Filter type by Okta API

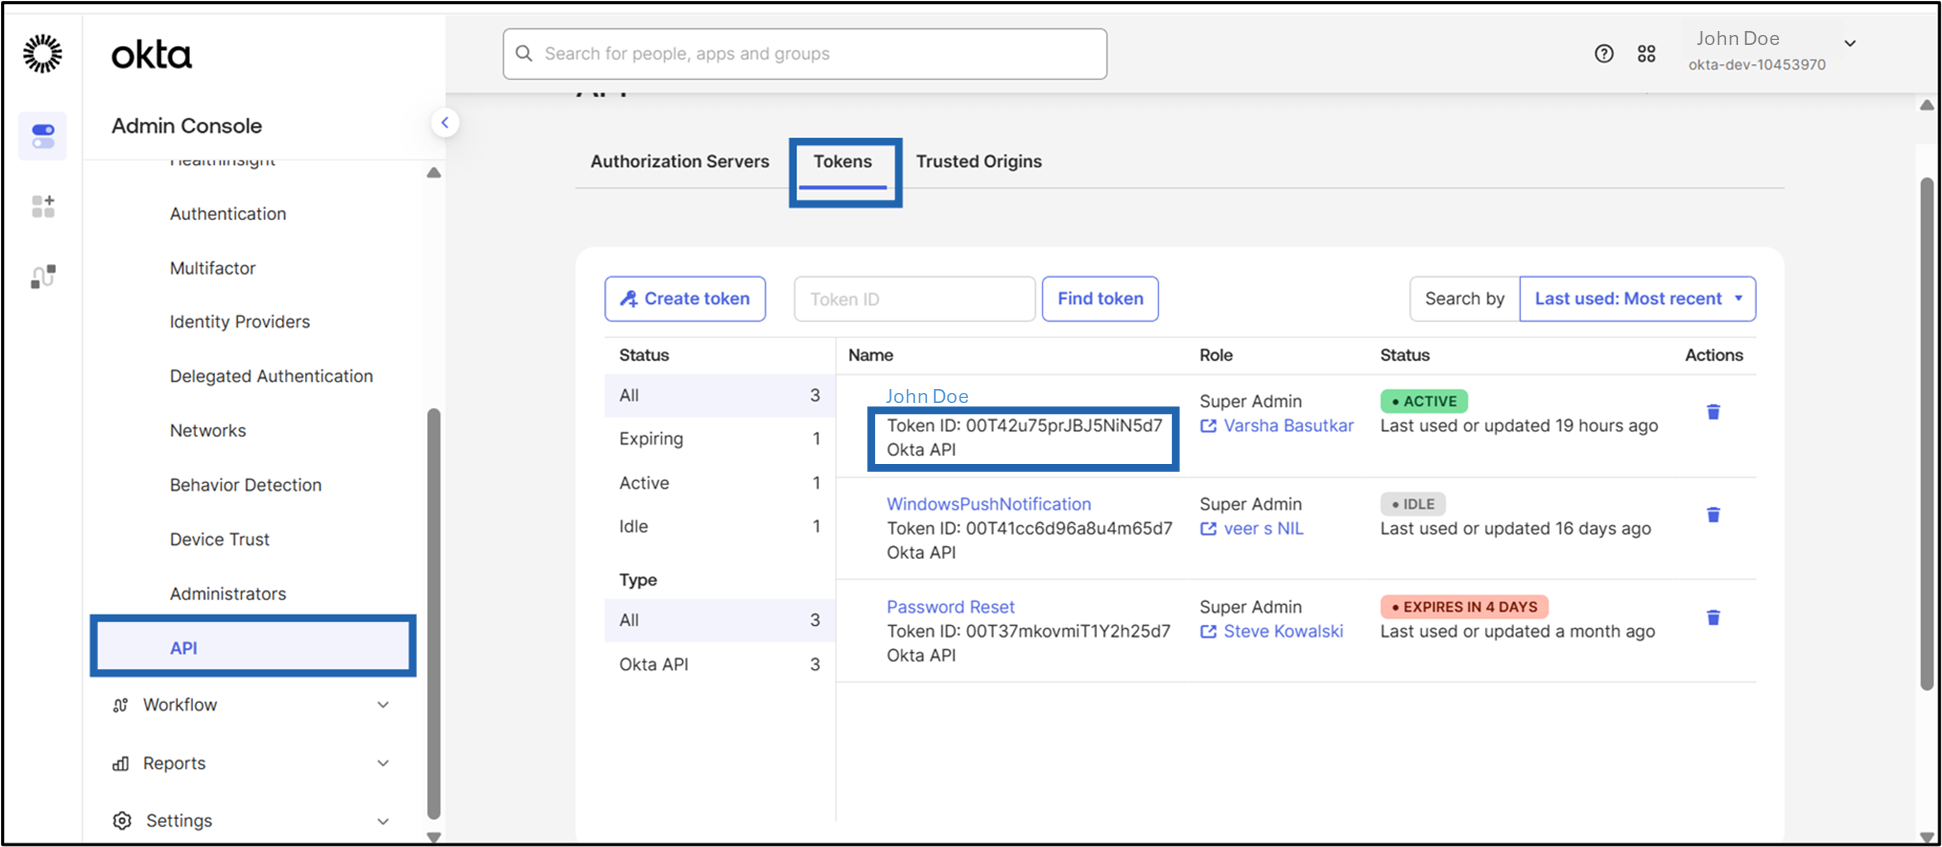point(720,665)
